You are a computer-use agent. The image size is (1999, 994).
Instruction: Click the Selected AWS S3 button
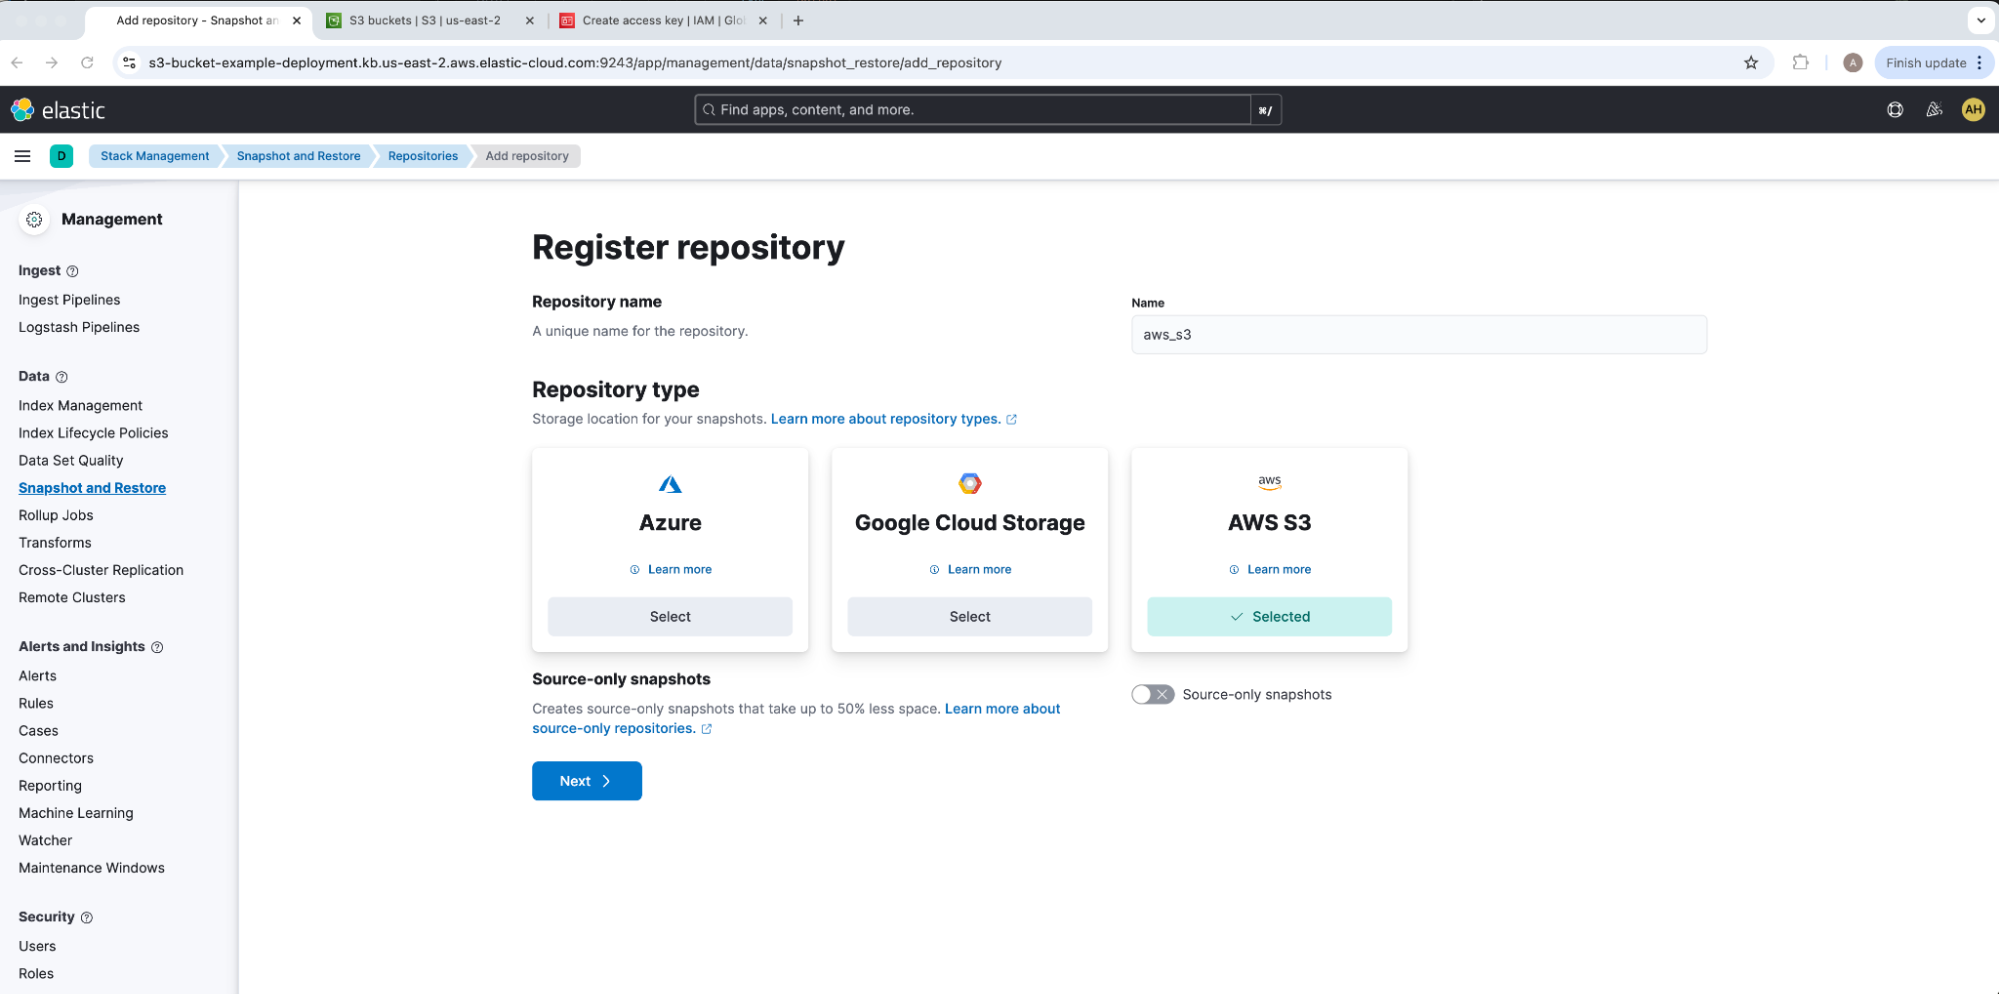pos(1268,617)
